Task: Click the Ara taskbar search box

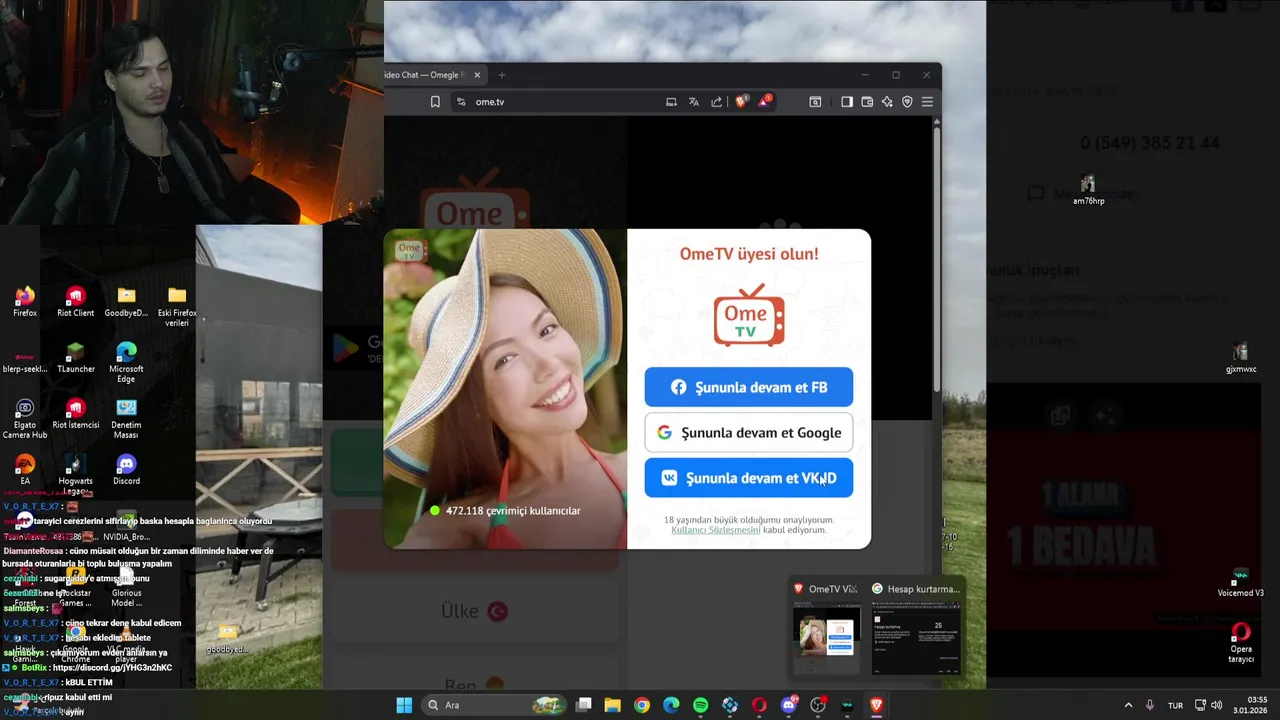Action: click(x=493, y=705)
